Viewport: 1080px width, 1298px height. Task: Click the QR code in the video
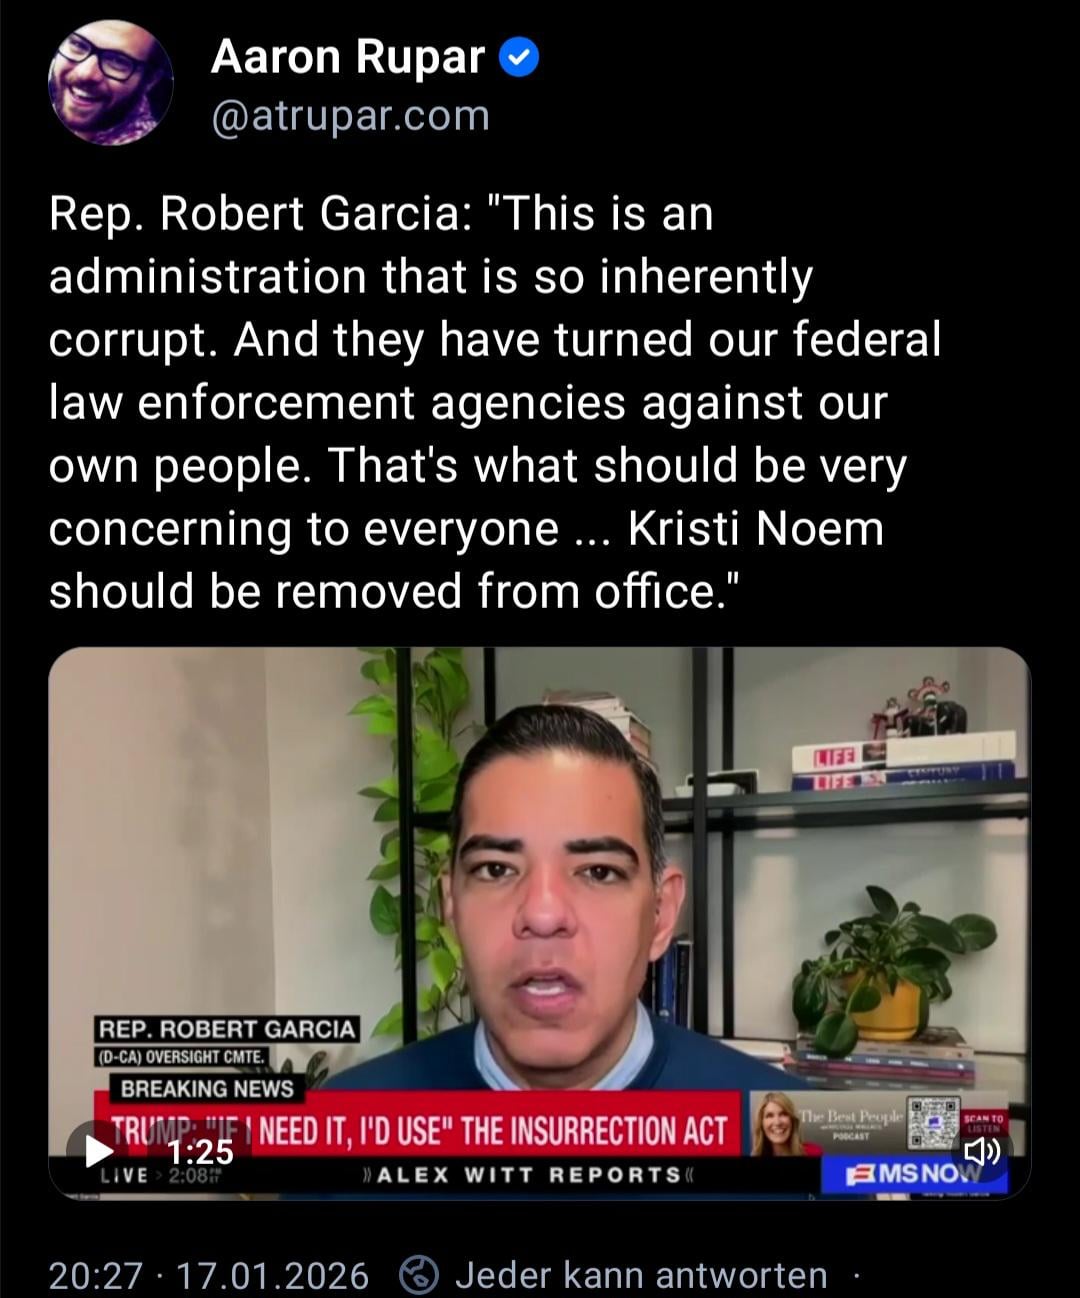(x=932, y=1122)
